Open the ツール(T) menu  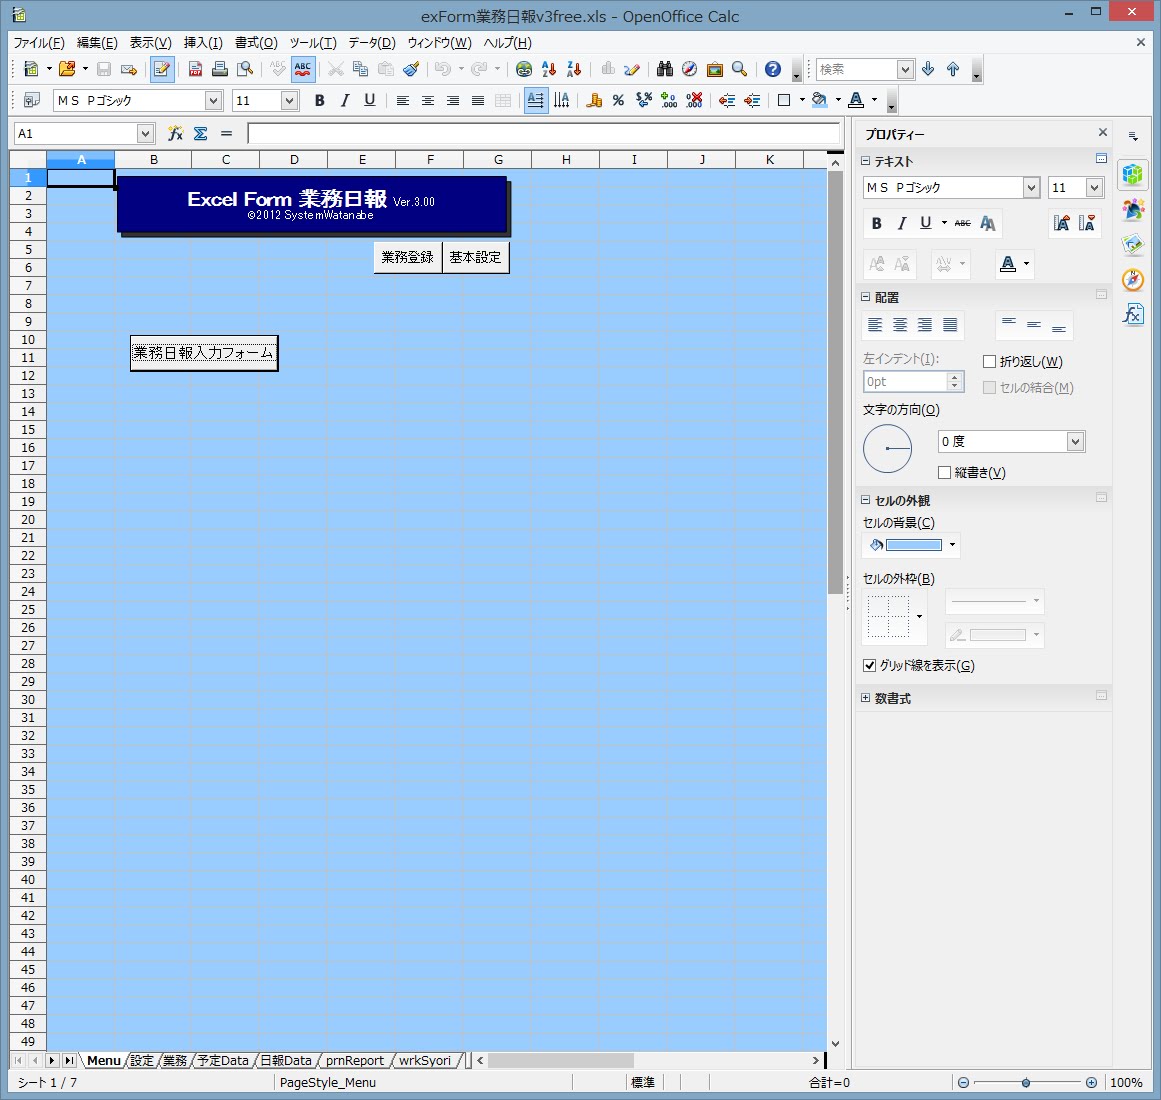point(313,43)
